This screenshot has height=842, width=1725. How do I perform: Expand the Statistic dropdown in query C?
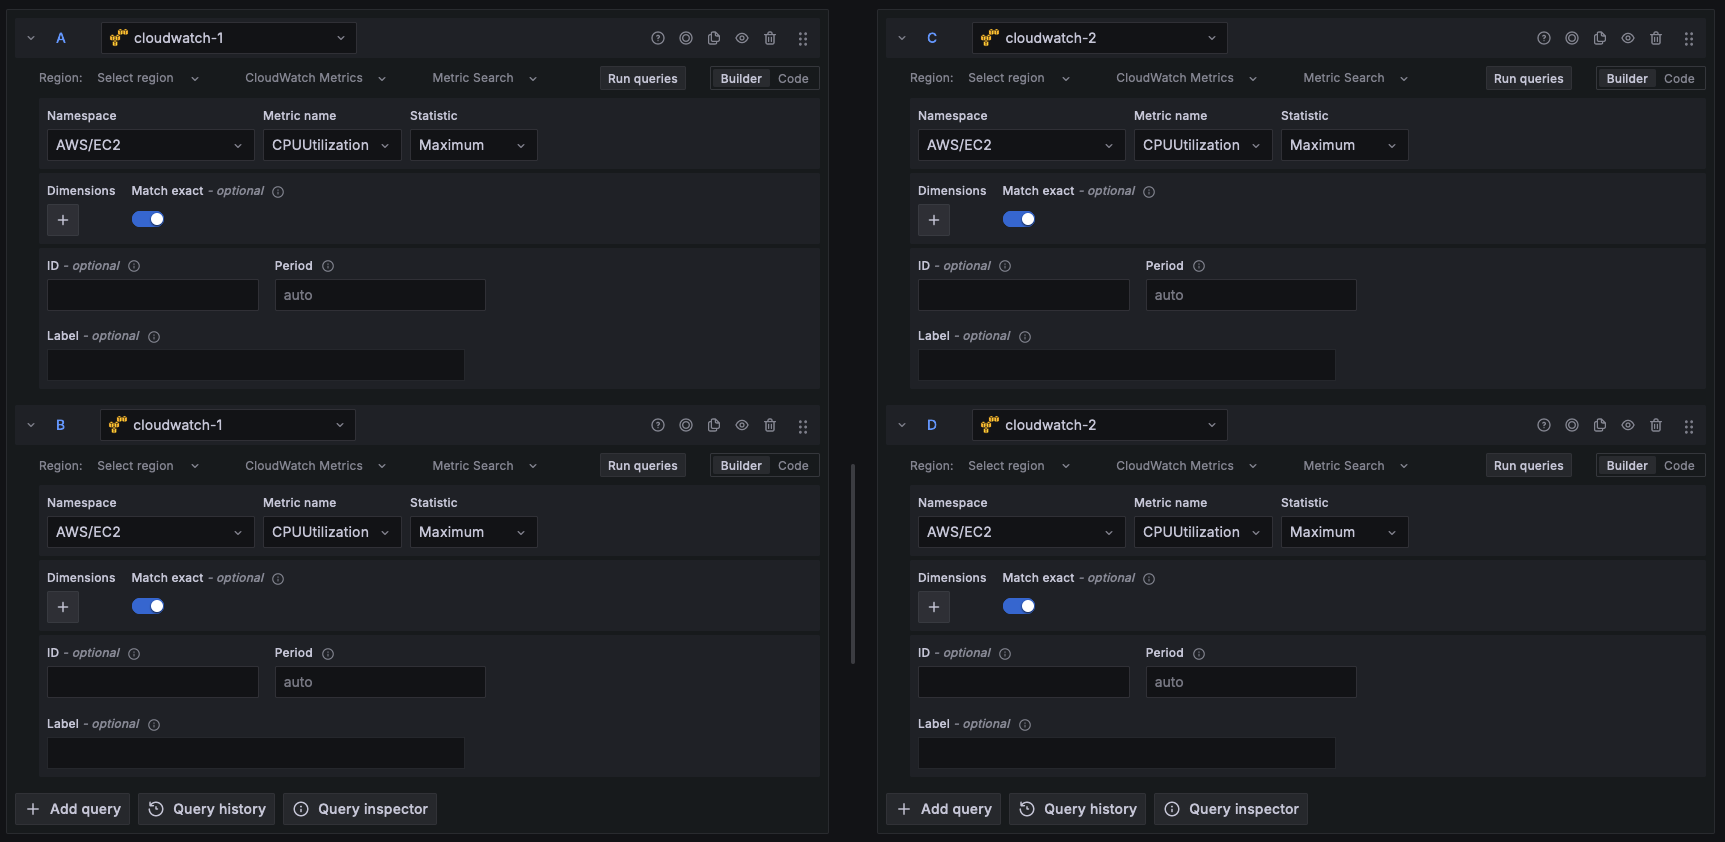coord(1344,145)
